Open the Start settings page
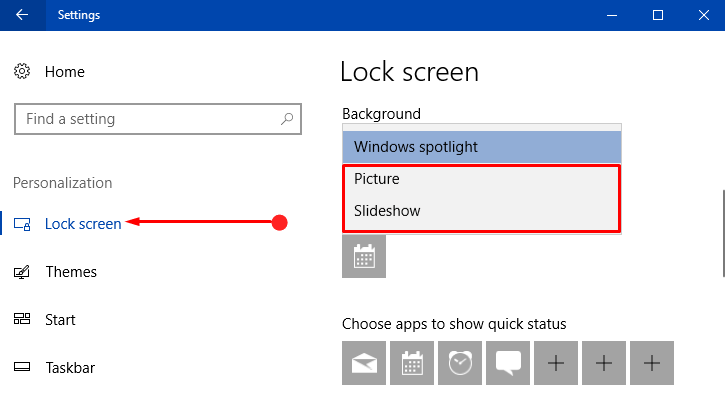The width and height of the screenshot is (725, 412). (60, 320)
